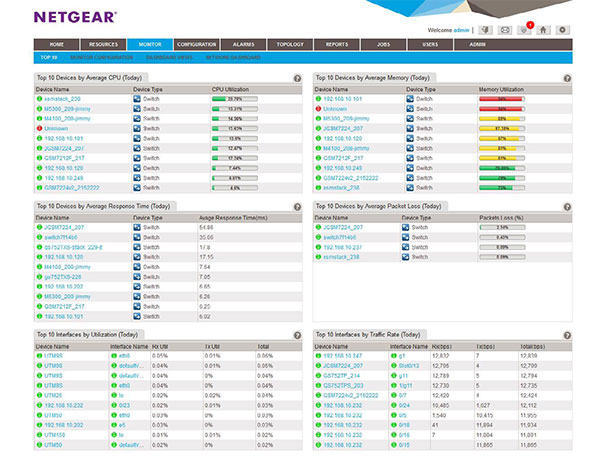Click switch icon for switch7f14b6 in Packet Loss panel
This screenshot has width=600, height=461.
[406, 237]
